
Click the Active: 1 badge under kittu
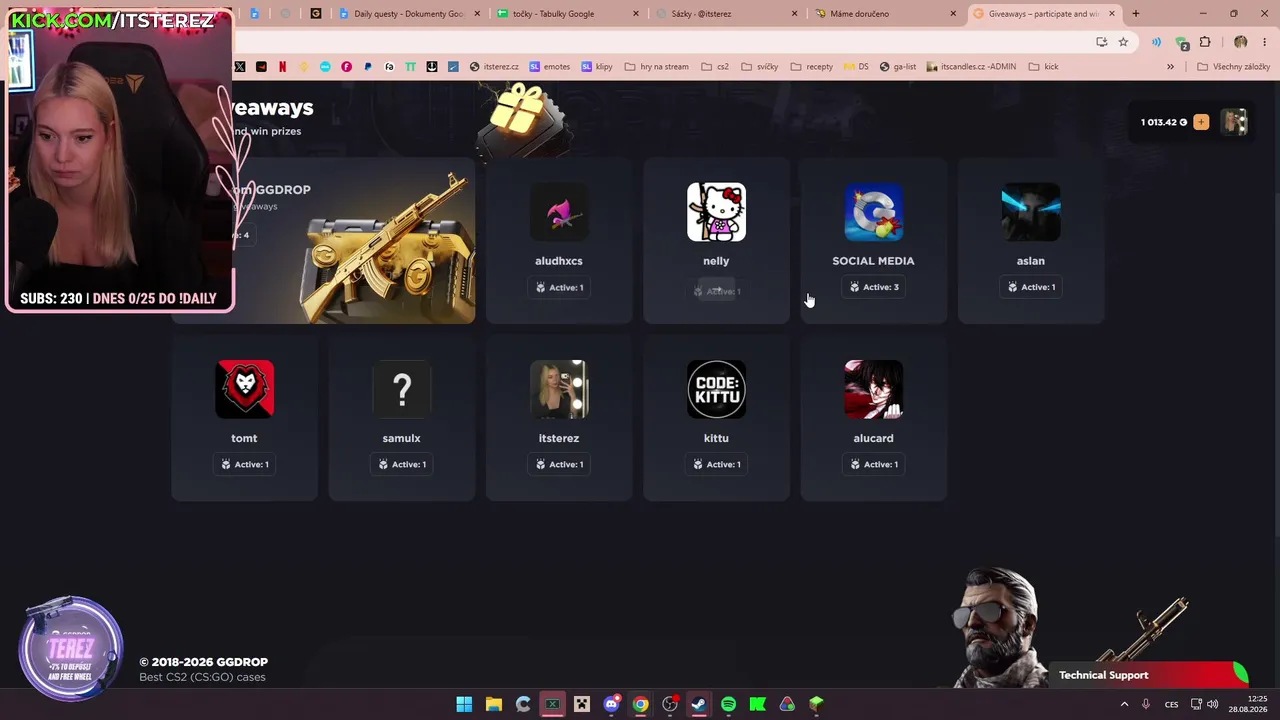716,464
